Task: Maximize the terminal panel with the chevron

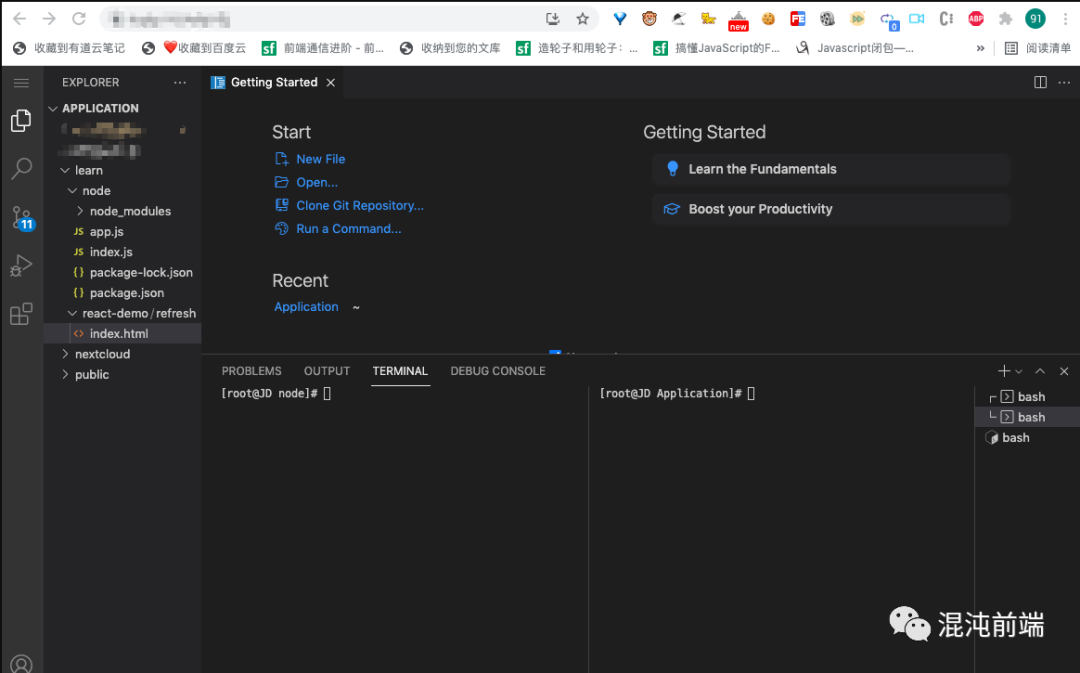Action: 1040,370
